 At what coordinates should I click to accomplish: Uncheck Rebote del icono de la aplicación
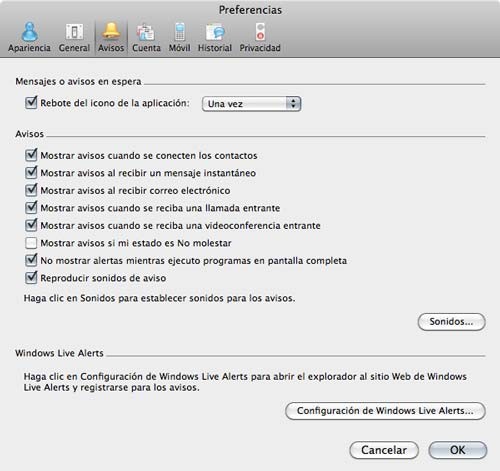coord(31,103)
